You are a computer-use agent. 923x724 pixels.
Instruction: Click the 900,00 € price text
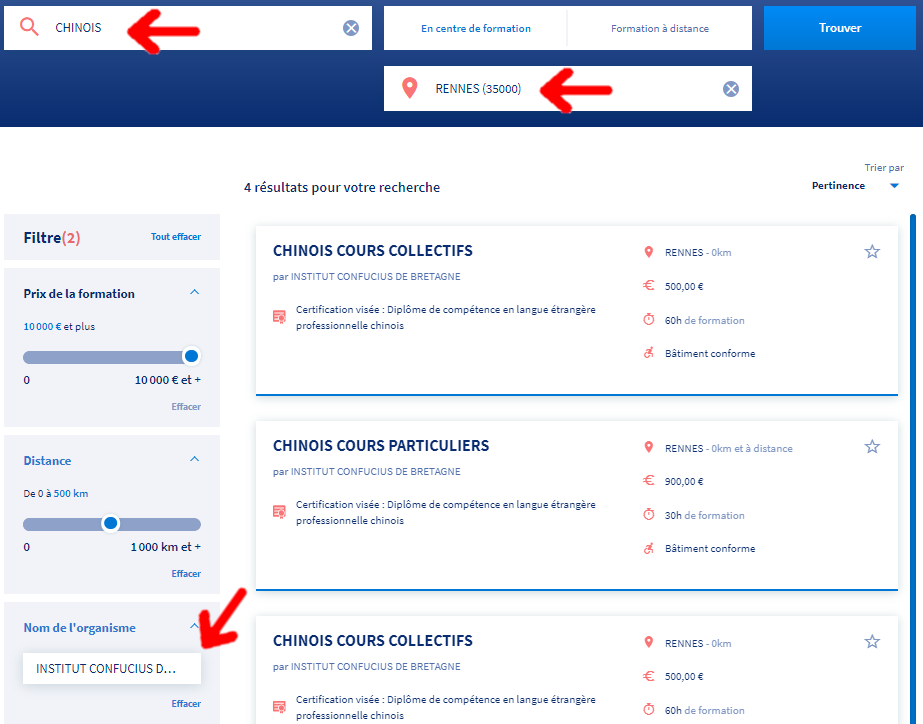coord(684,481)
